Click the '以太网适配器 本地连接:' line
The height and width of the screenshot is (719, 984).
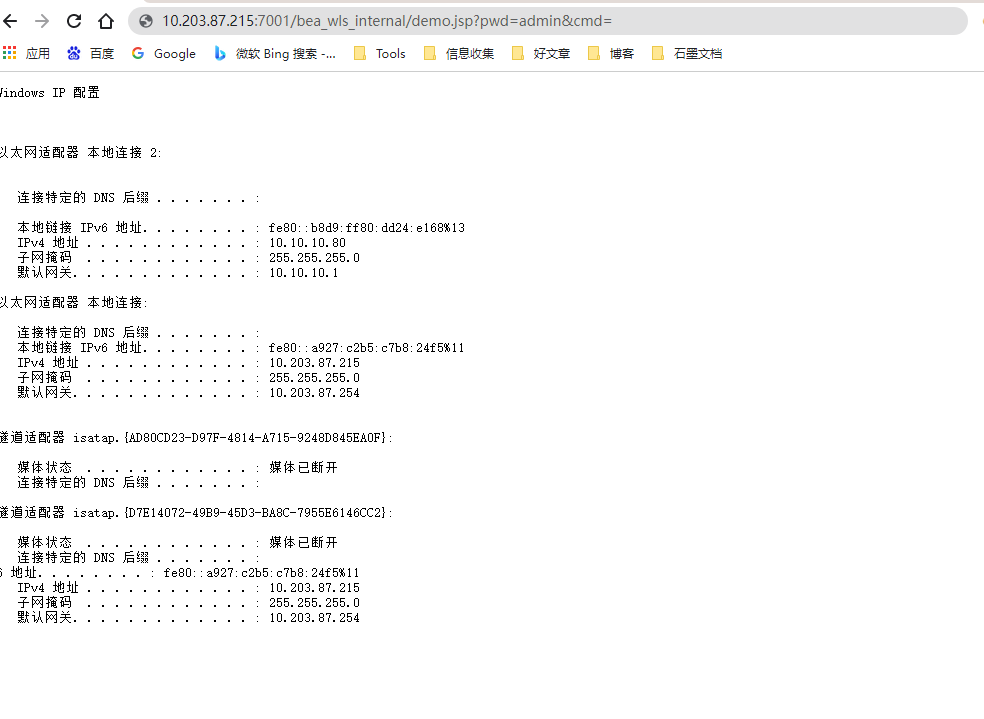pos(73,302)
